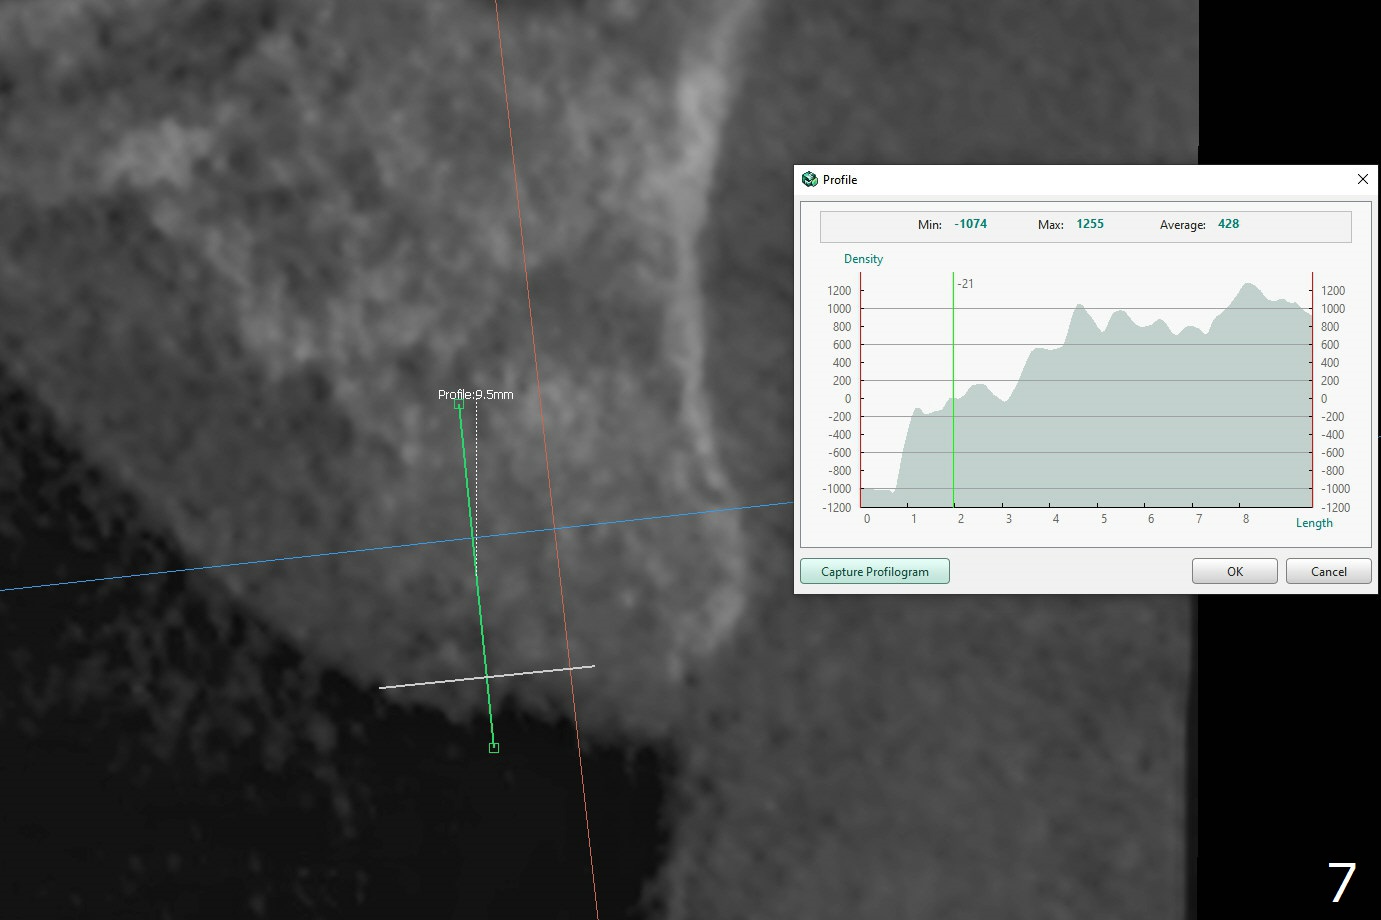This screenshot has height=920, width=1381.
Task: Click the Profile:9.5mm measurement label
Action: 476,394
